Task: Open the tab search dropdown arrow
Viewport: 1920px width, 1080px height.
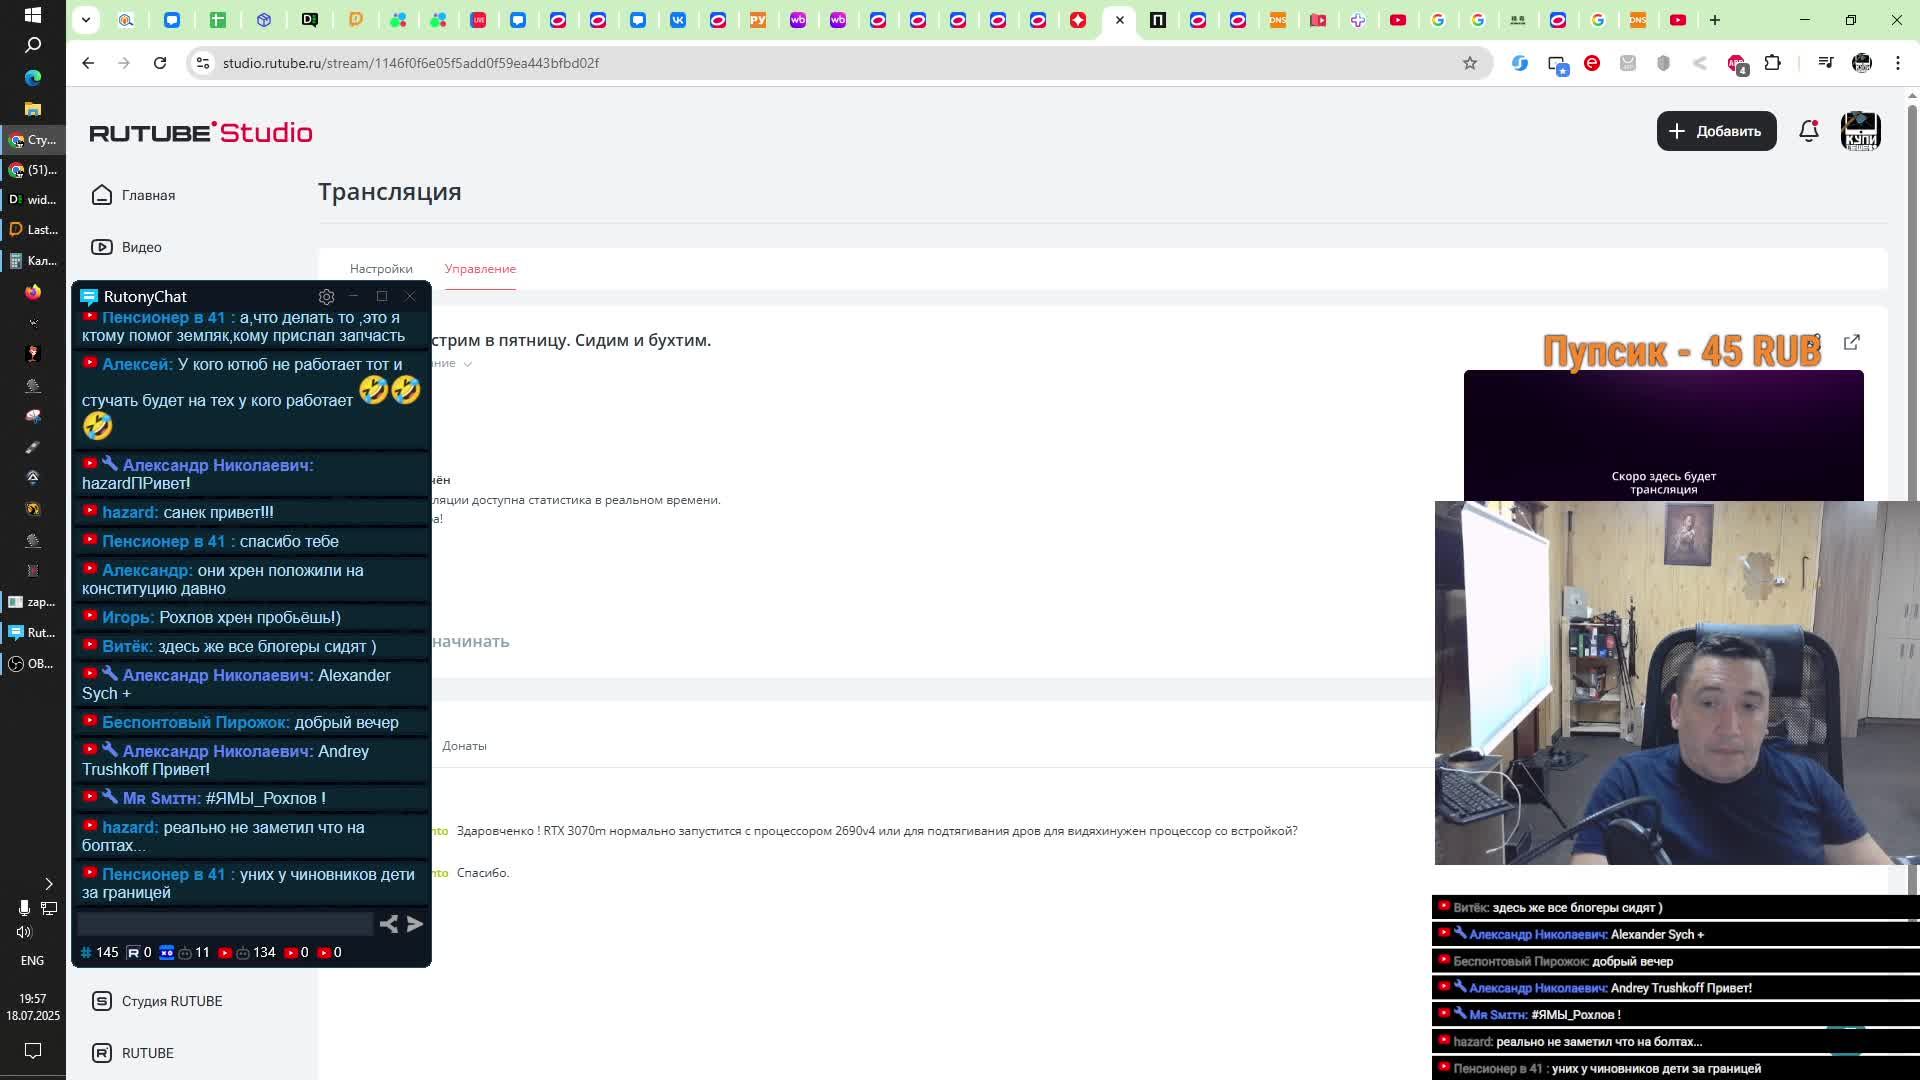Action: click(86, 19)
